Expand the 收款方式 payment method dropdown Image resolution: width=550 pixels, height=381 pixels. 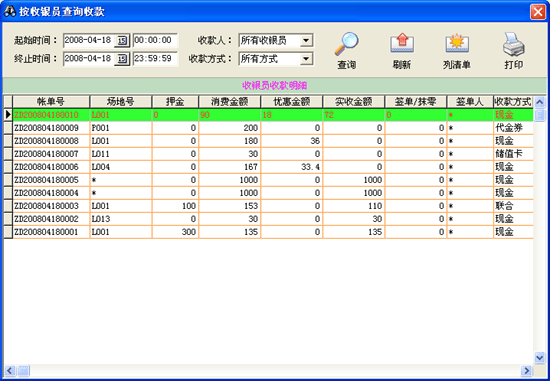pos(306,59)
